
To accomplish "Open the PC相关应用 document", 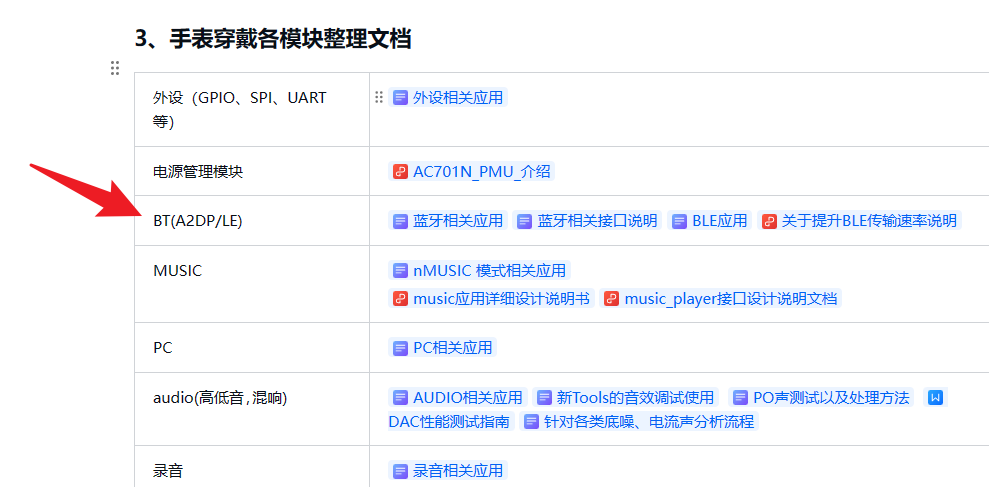I will [452, 348].
